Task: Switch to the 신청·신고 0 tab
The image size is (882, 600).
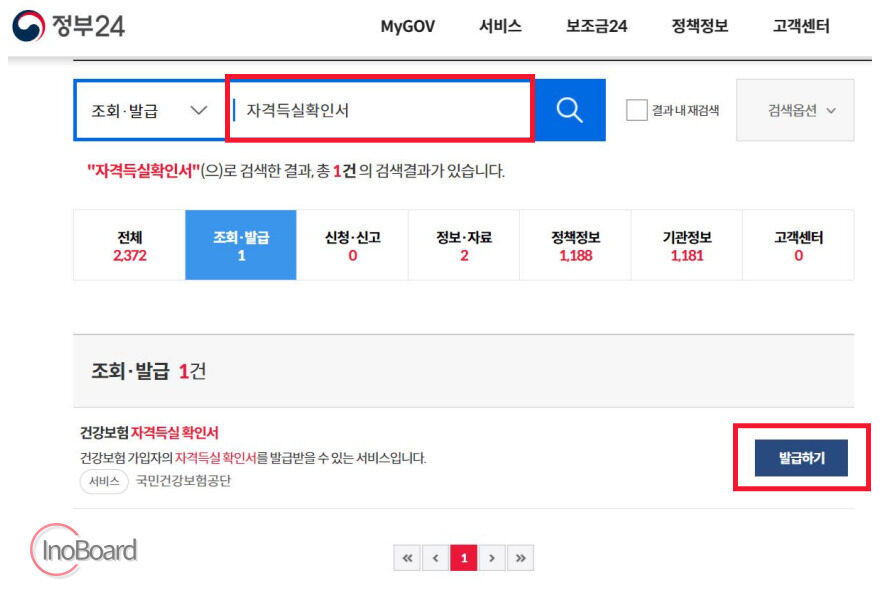Action: pos(352,245)
